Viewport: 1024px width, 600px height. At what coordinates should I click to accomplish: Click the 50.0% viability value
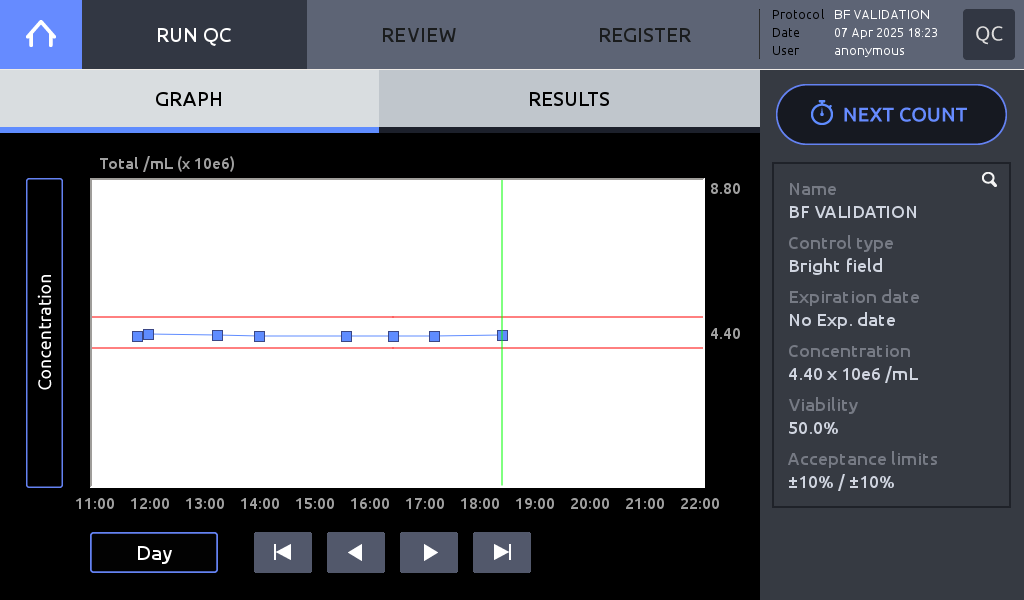(x=813, y=428)
